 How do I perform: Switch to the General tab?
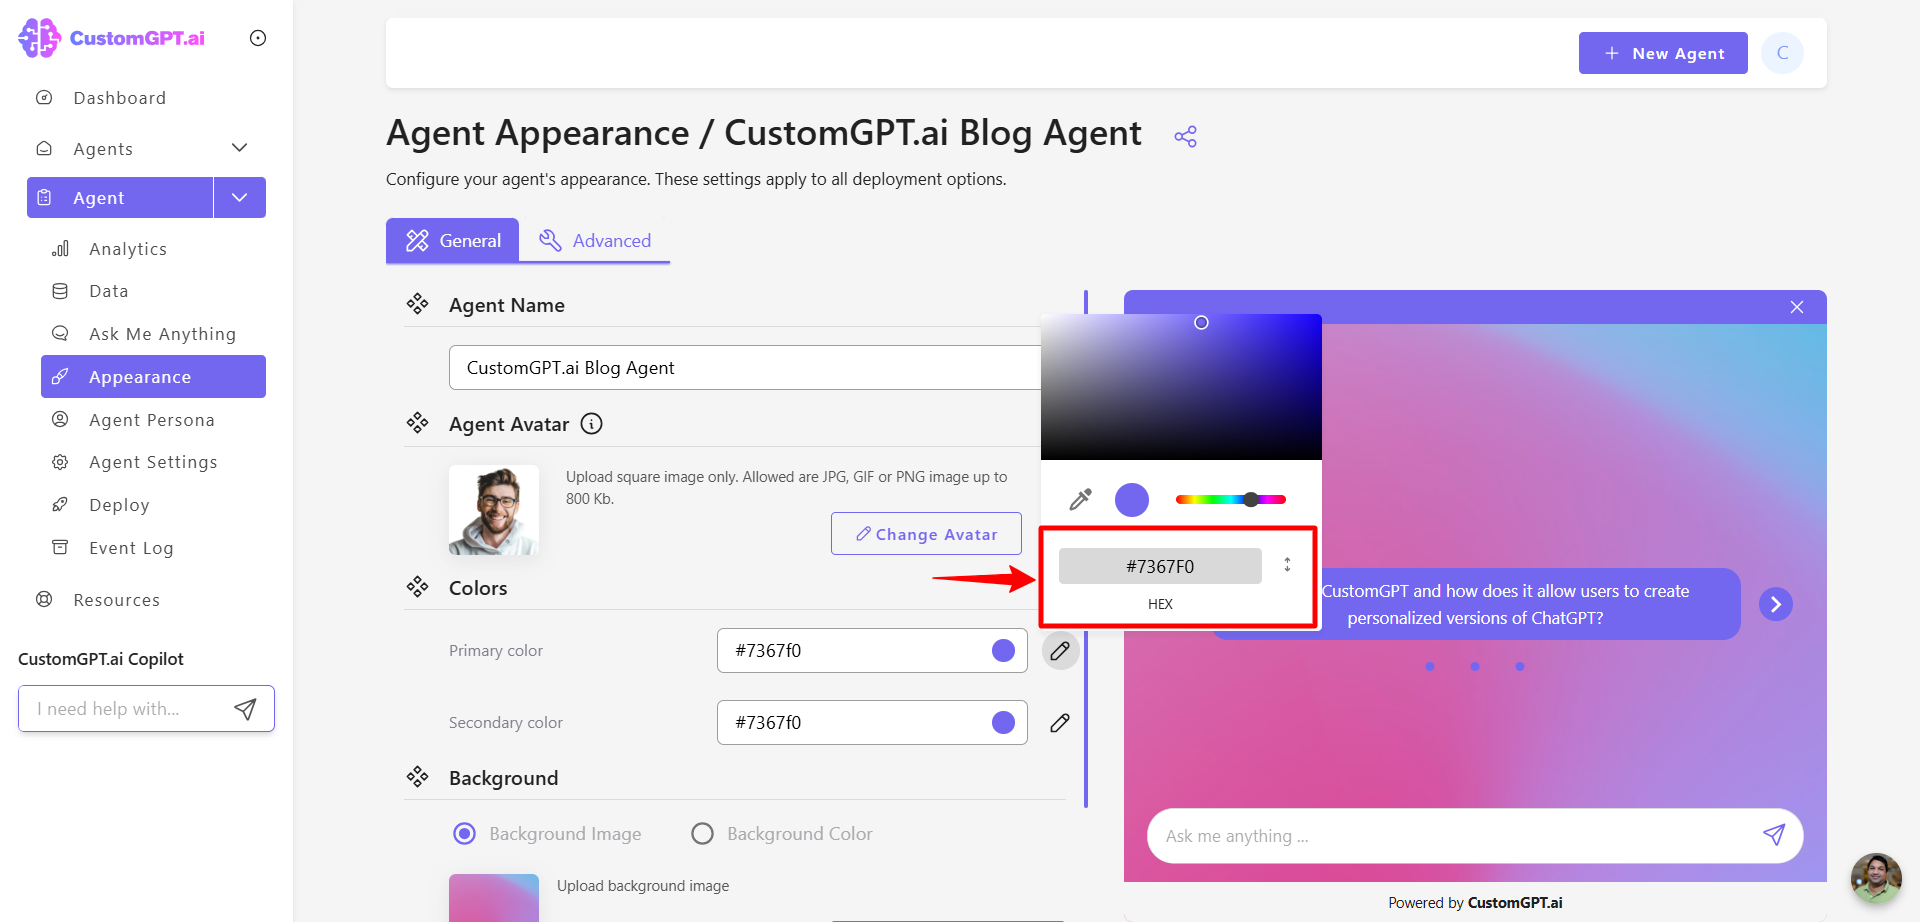click(x=453, y=240)
